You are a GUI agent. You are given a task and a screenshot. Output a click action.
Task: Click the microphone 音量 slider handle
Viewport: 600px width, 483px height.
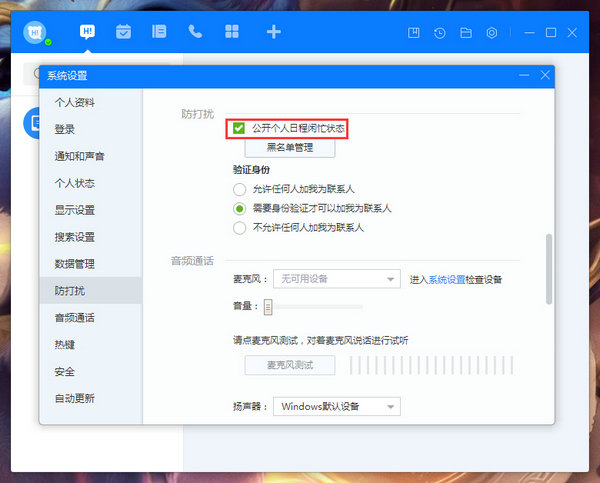(x=268, y=307)
